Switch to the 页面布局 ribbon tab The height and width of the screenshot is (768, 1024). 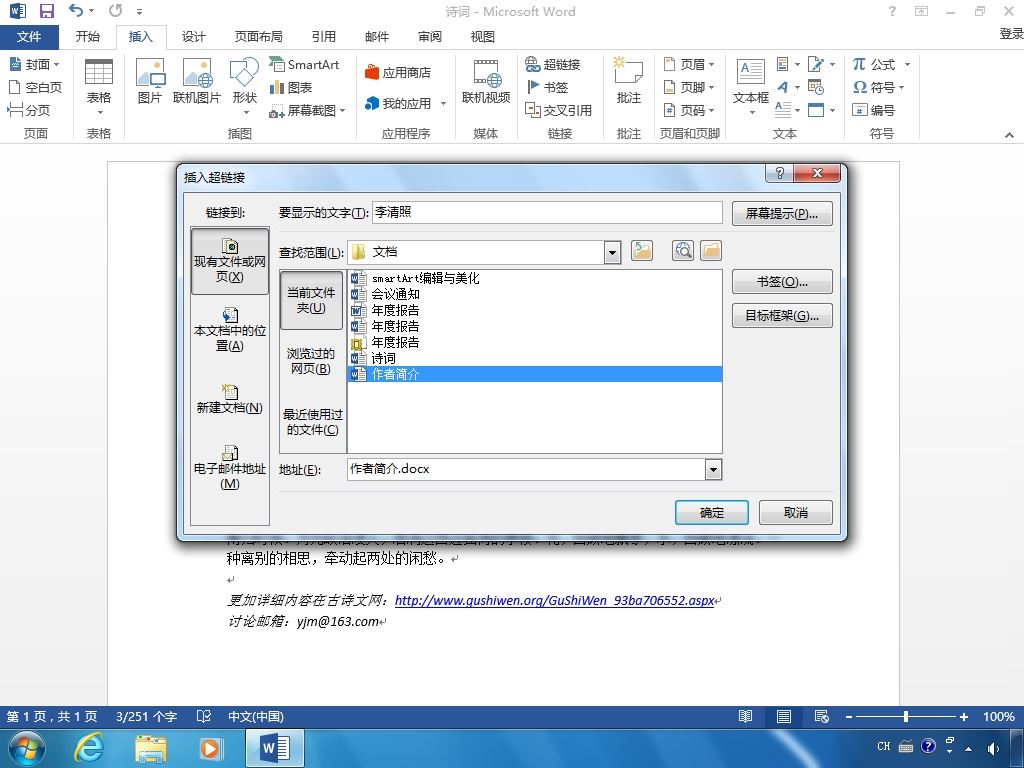pos(259,37)
